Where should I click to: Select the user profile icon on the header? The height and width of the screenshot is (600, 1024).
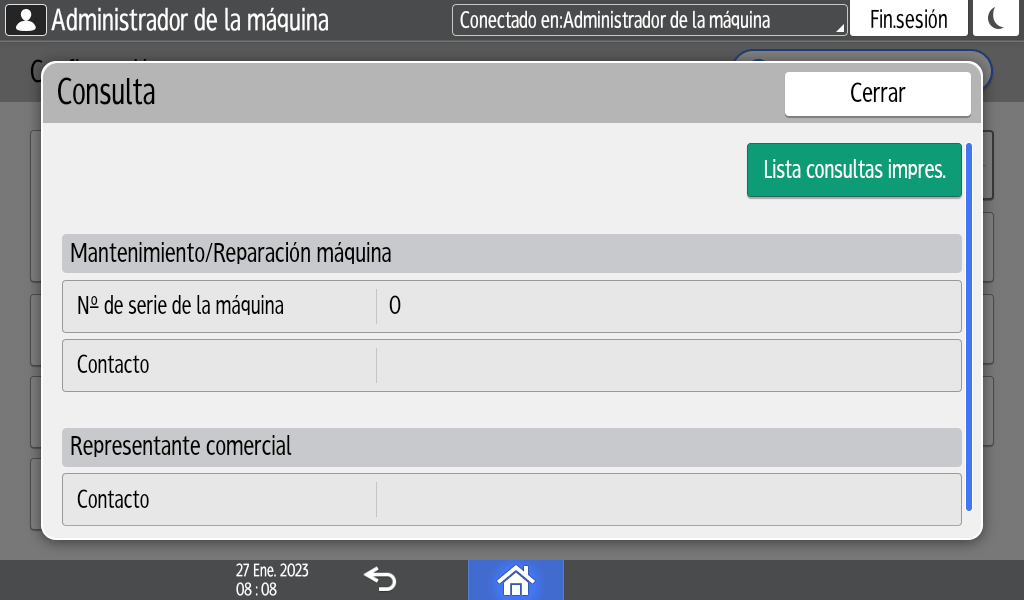[27, 17]
